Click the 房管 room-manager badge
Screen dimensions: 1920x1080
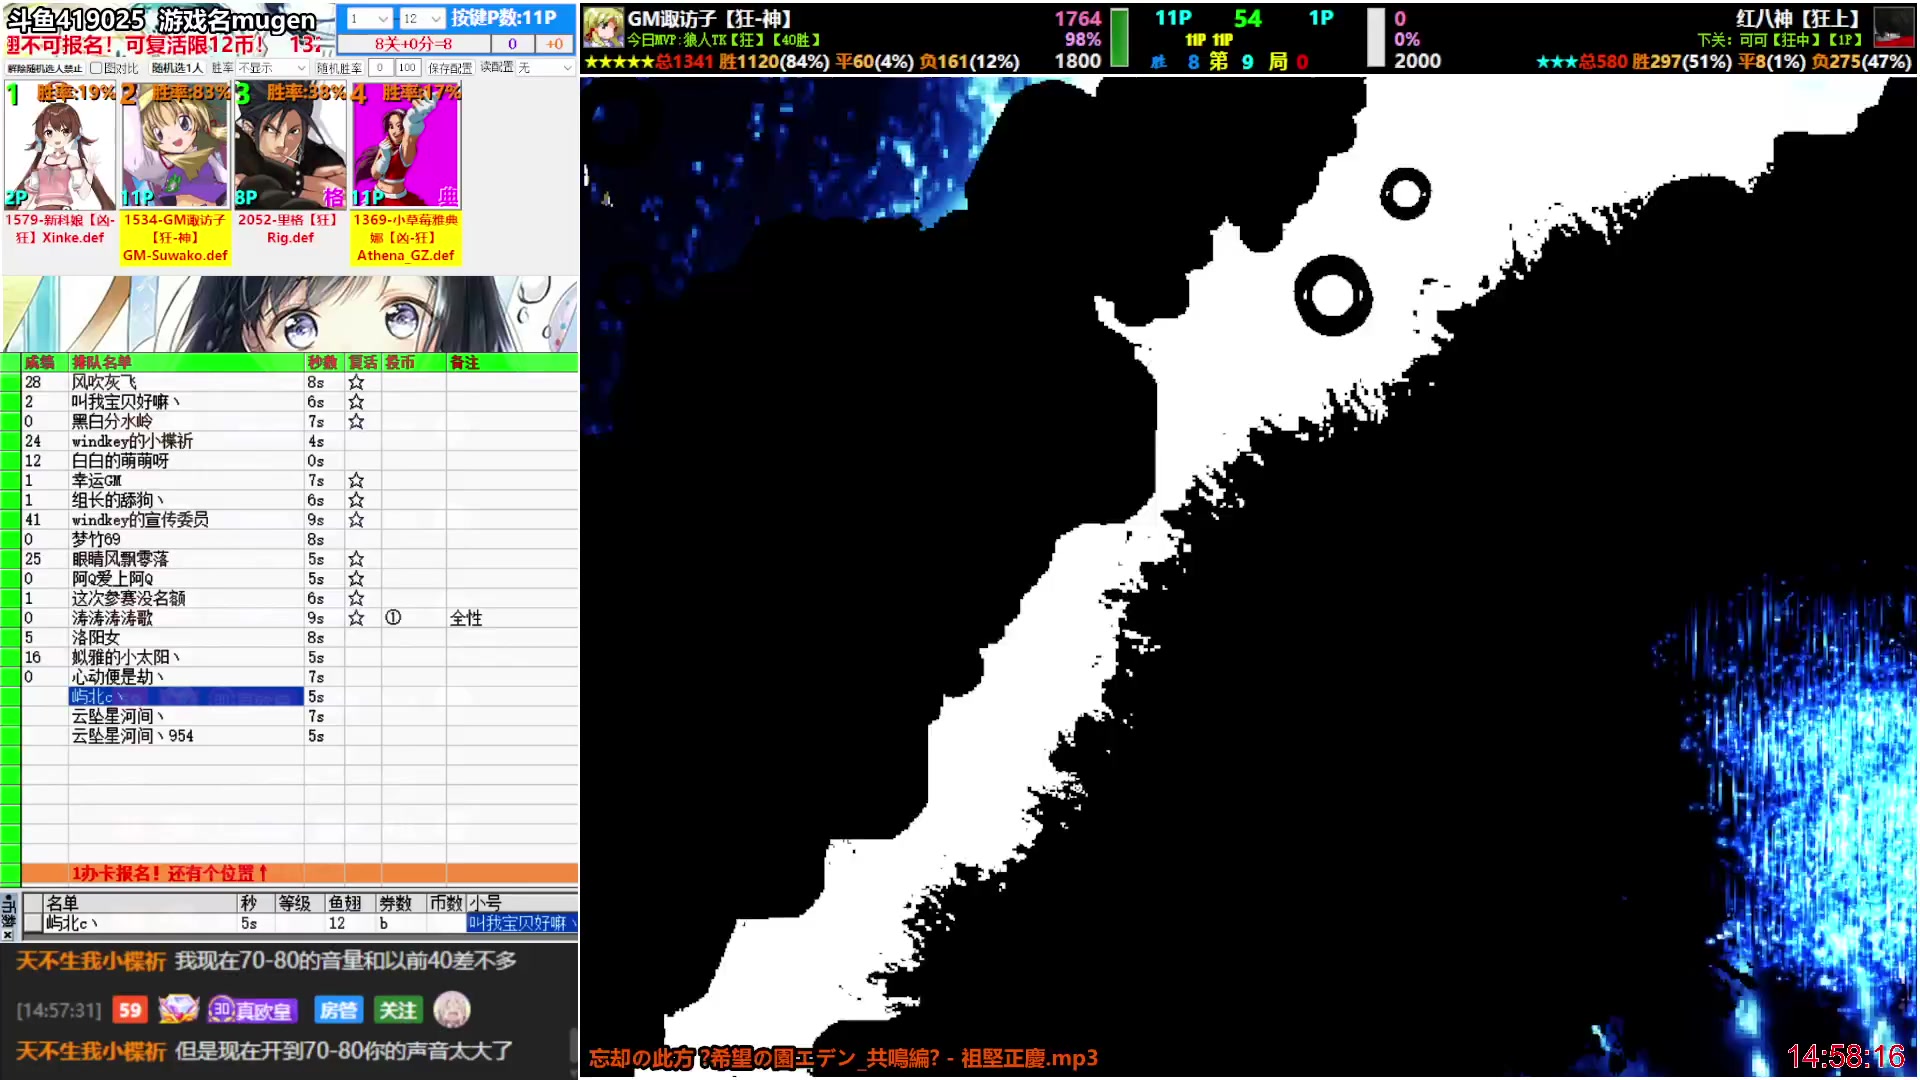tap(337, 1010)
